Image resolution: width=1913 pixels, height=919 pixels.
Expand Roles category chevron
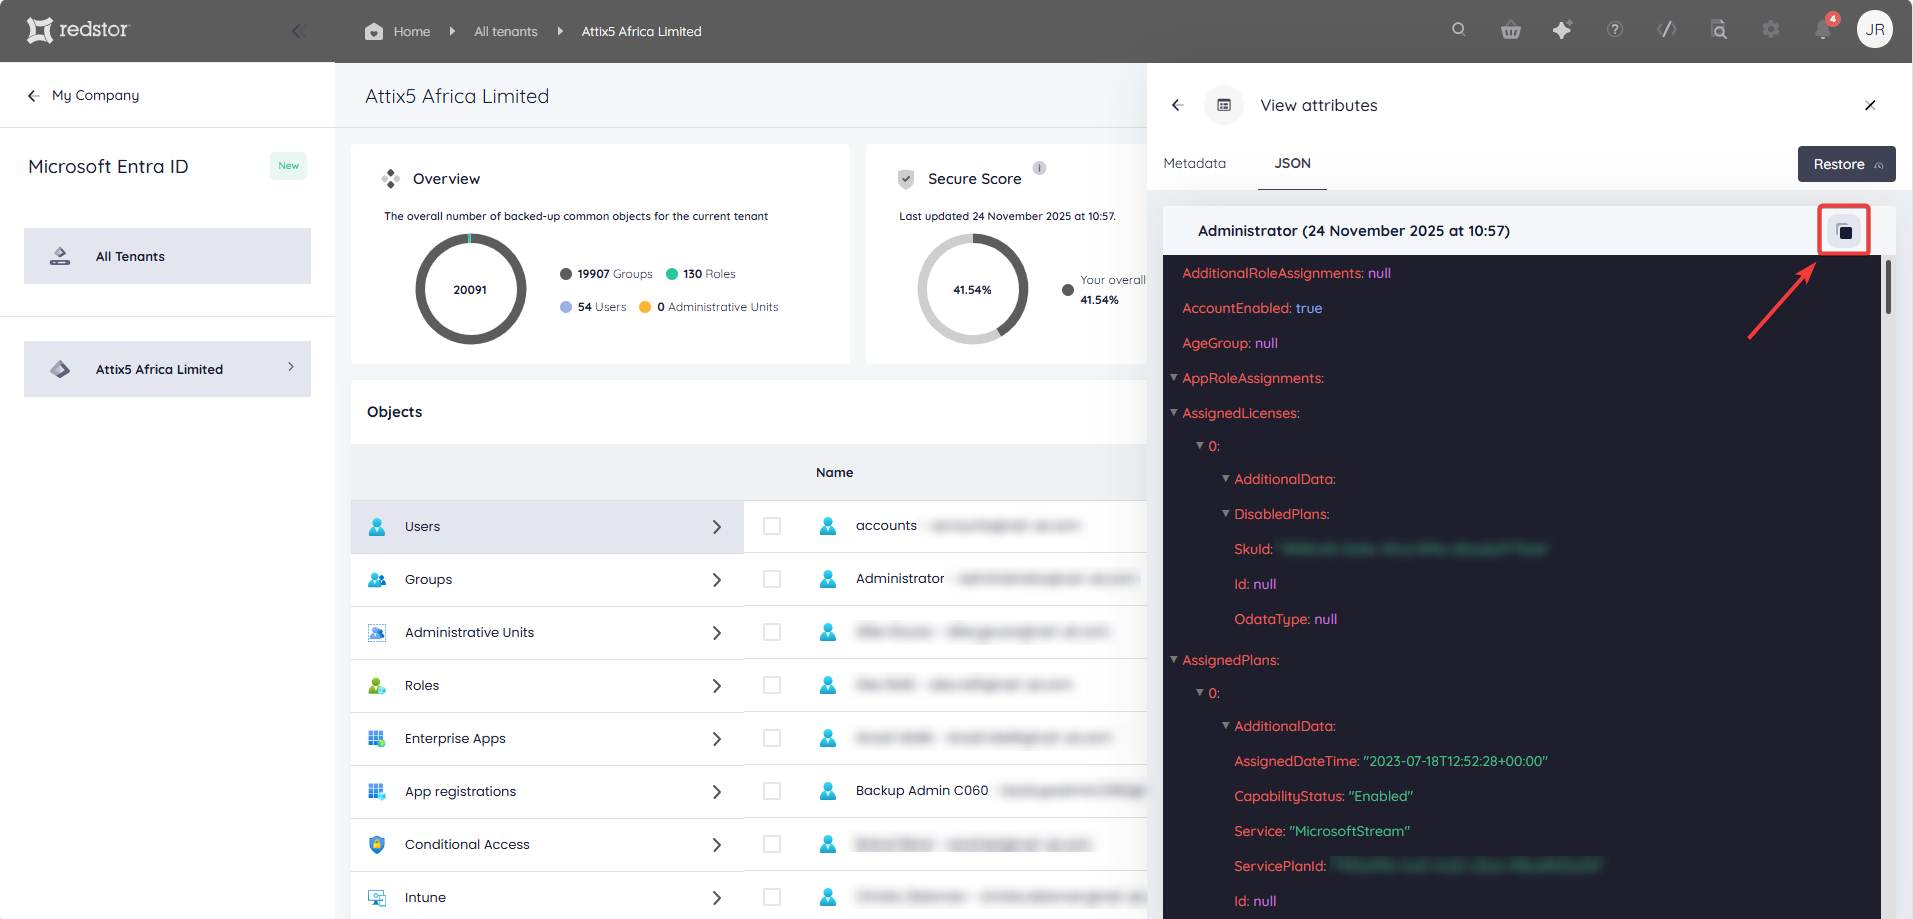pyautogui.click(x=717, y=686)
